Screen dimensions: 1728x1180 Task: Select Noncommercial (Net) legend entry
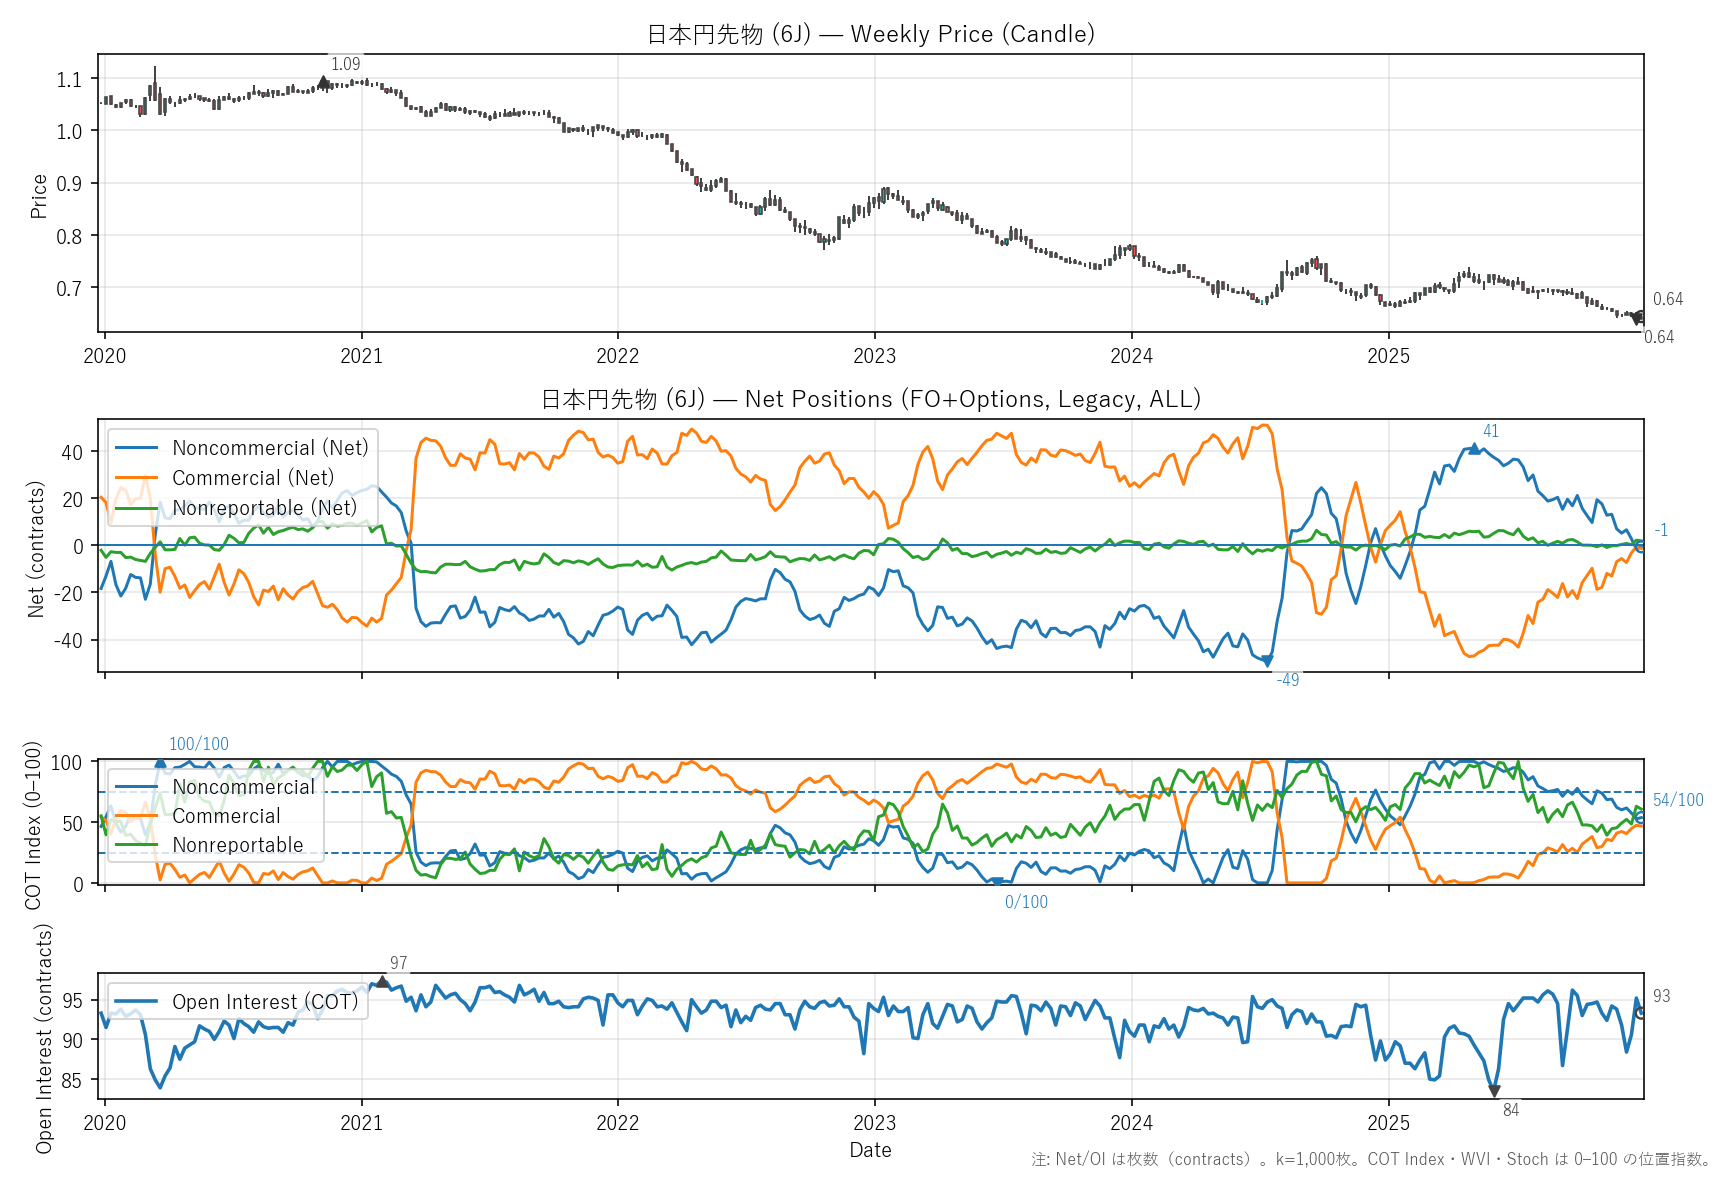point(270,448)
